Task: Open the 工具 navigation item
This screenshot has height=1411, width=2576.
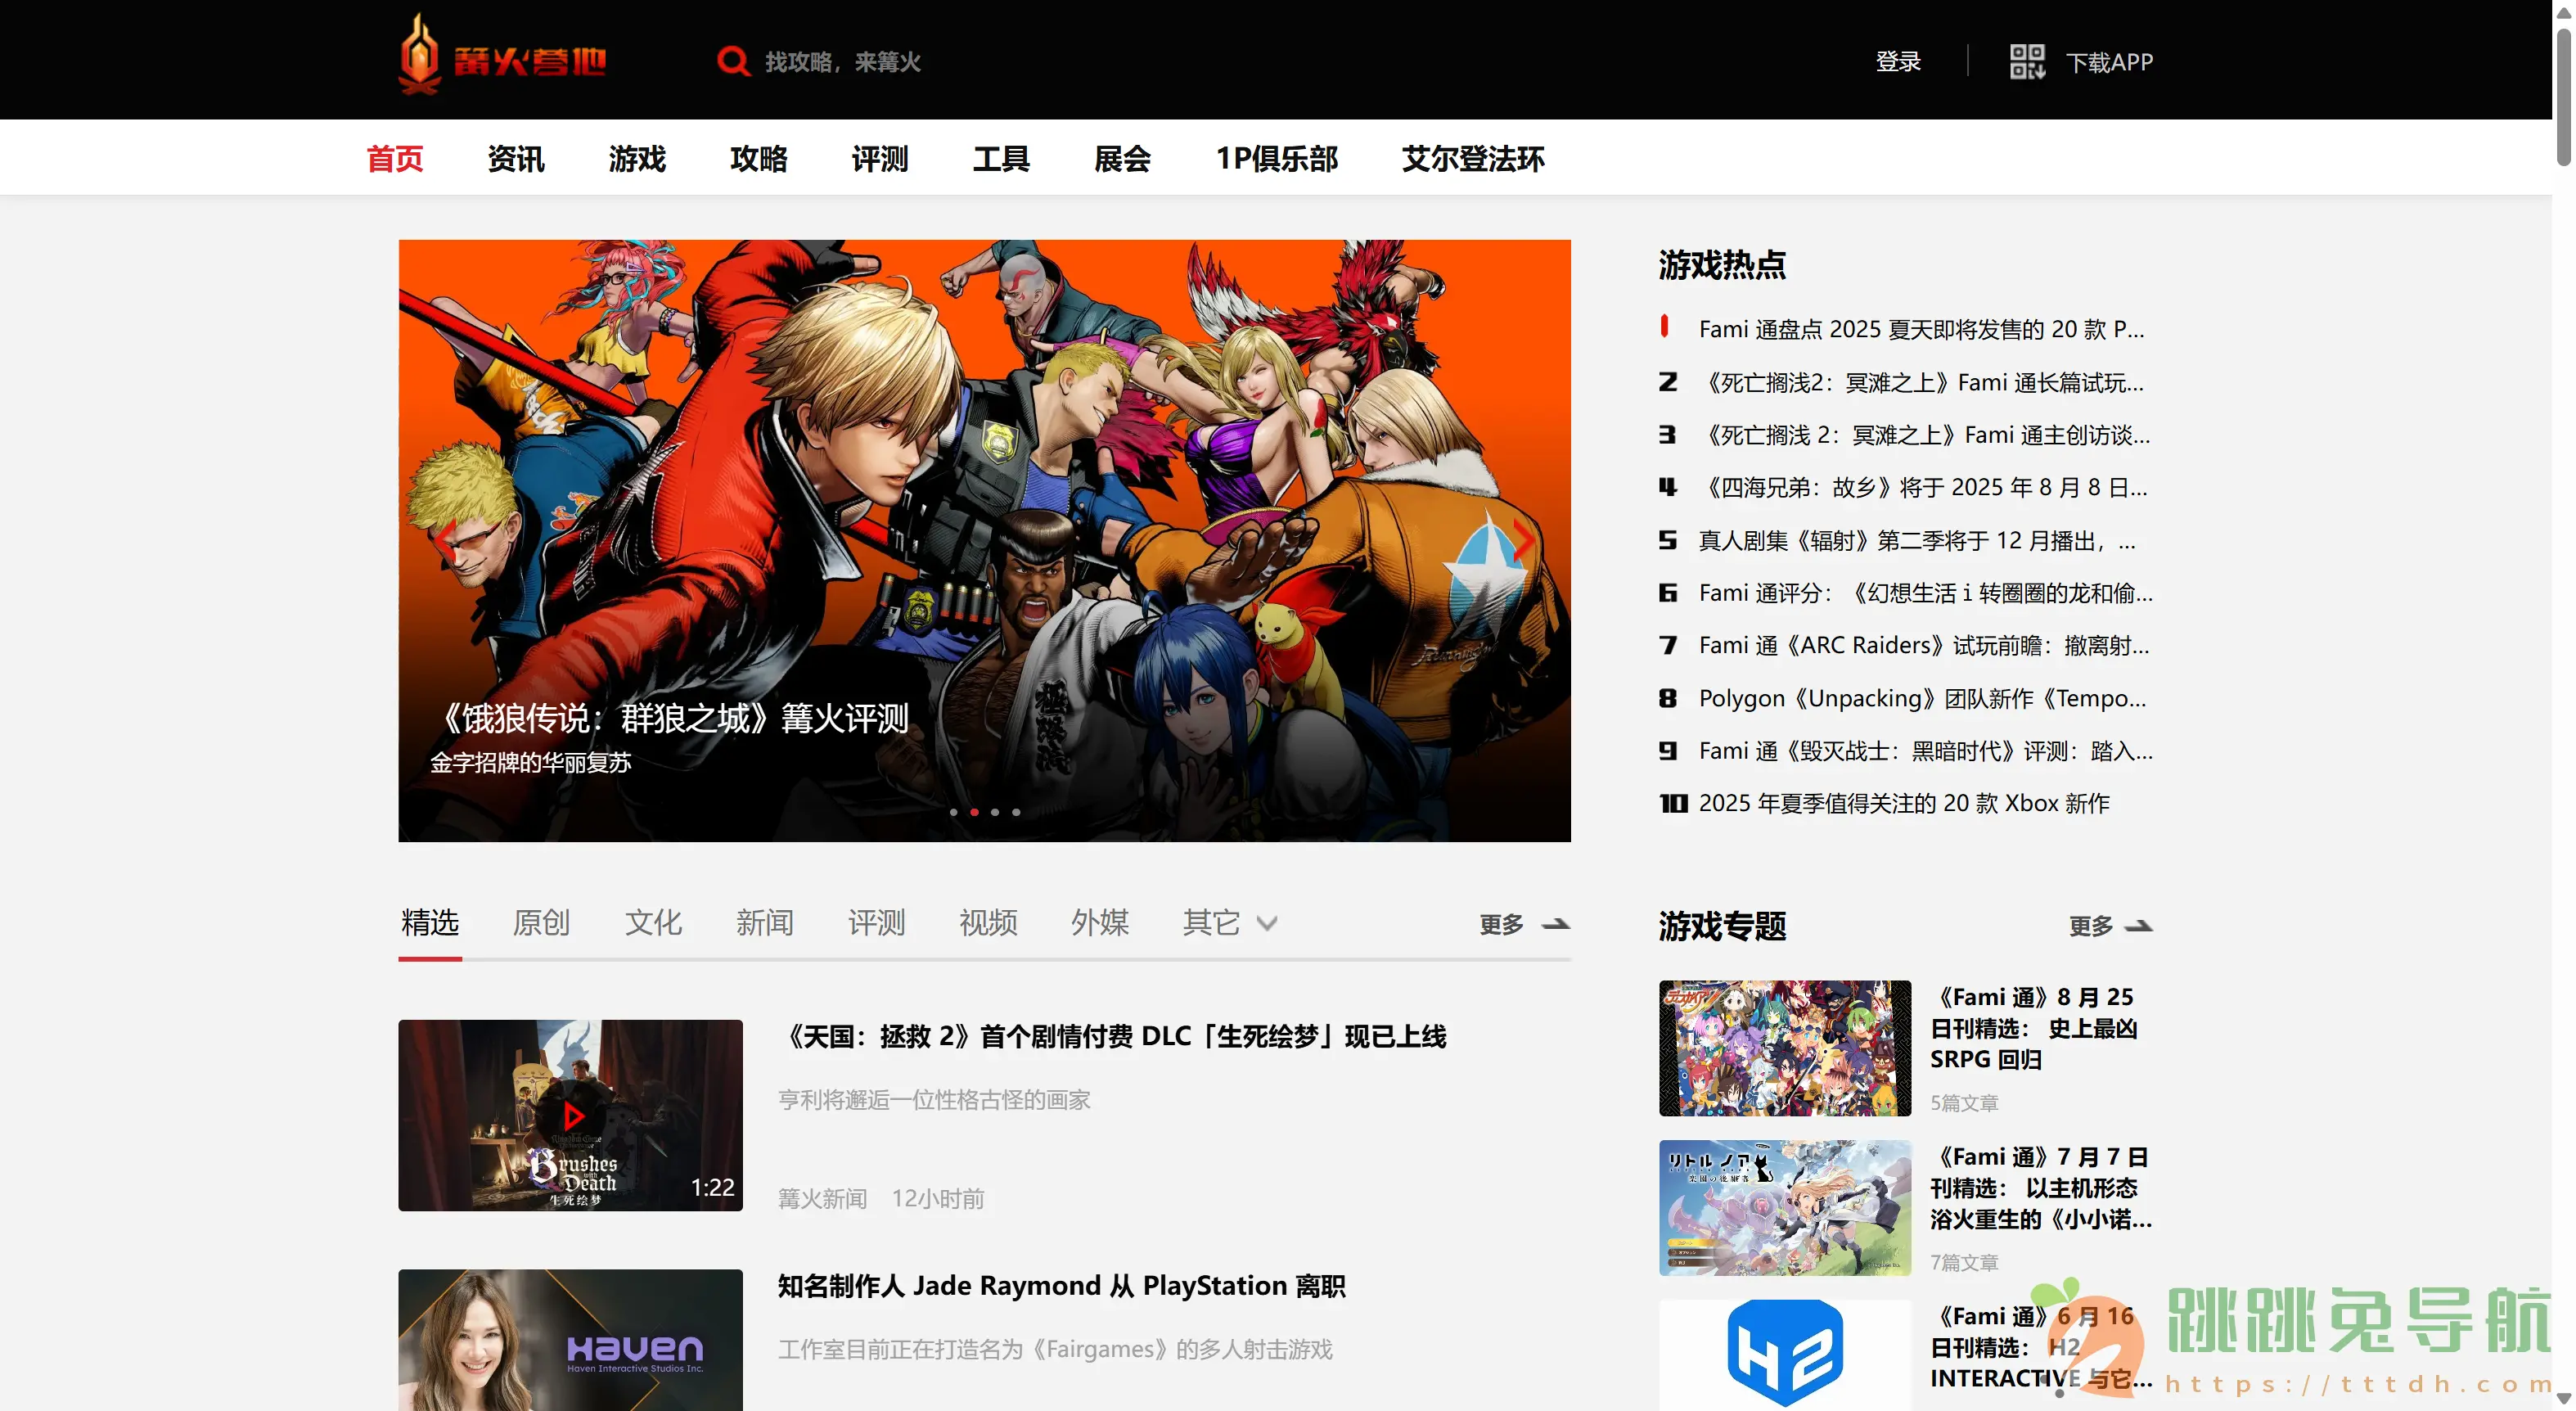Action: [1001, 158]
